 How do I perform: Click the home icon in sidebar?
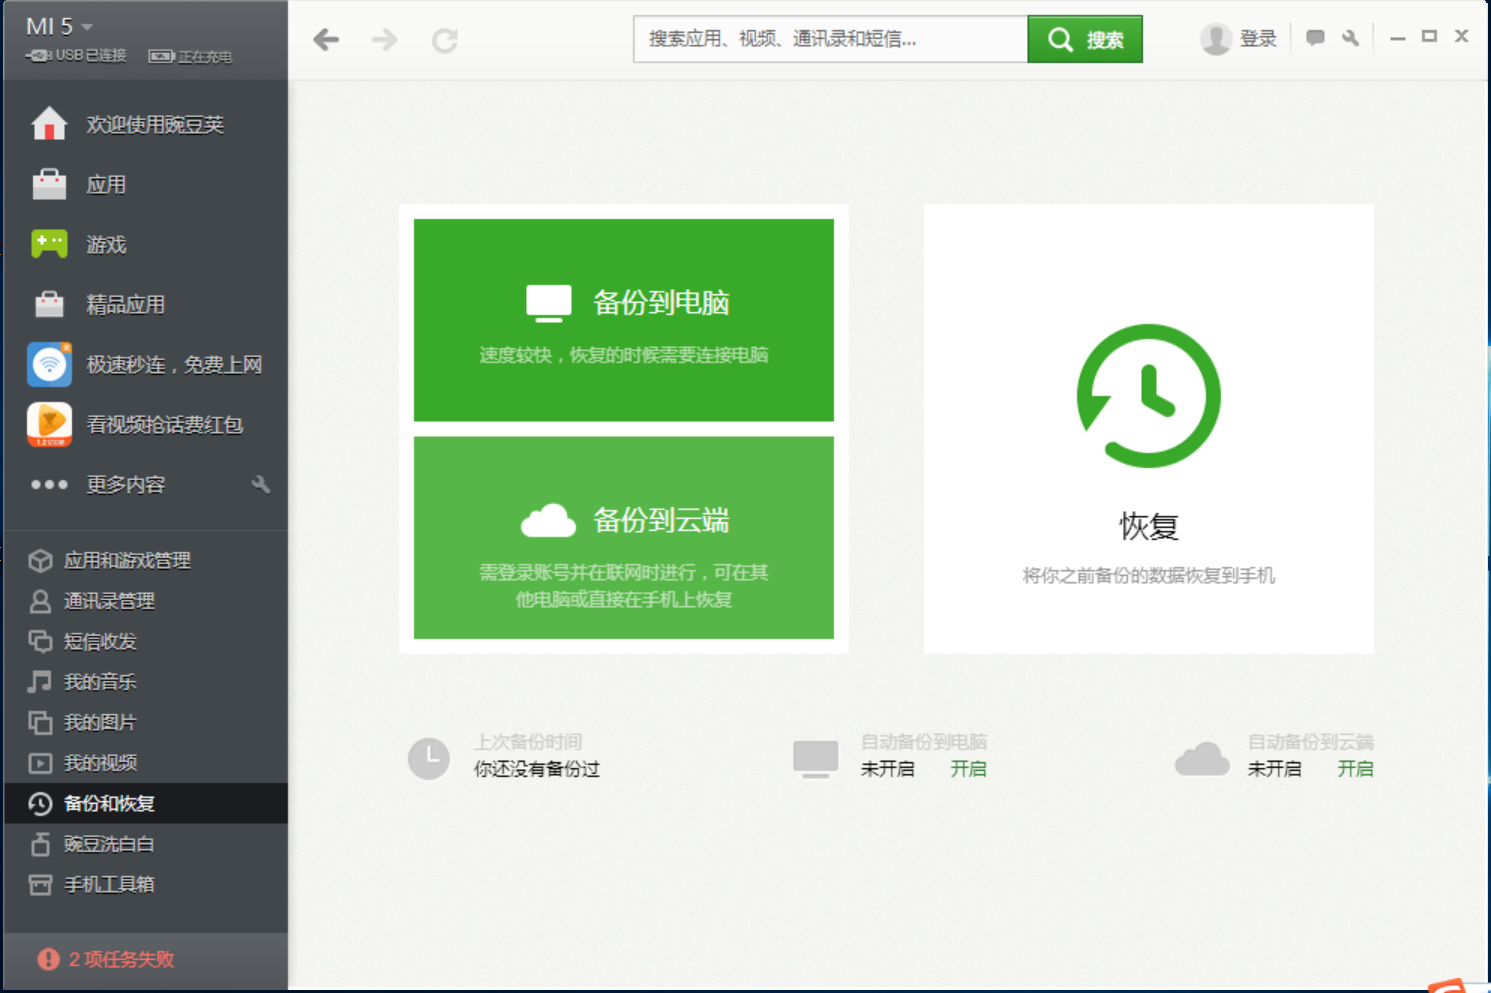coord(49,124)
